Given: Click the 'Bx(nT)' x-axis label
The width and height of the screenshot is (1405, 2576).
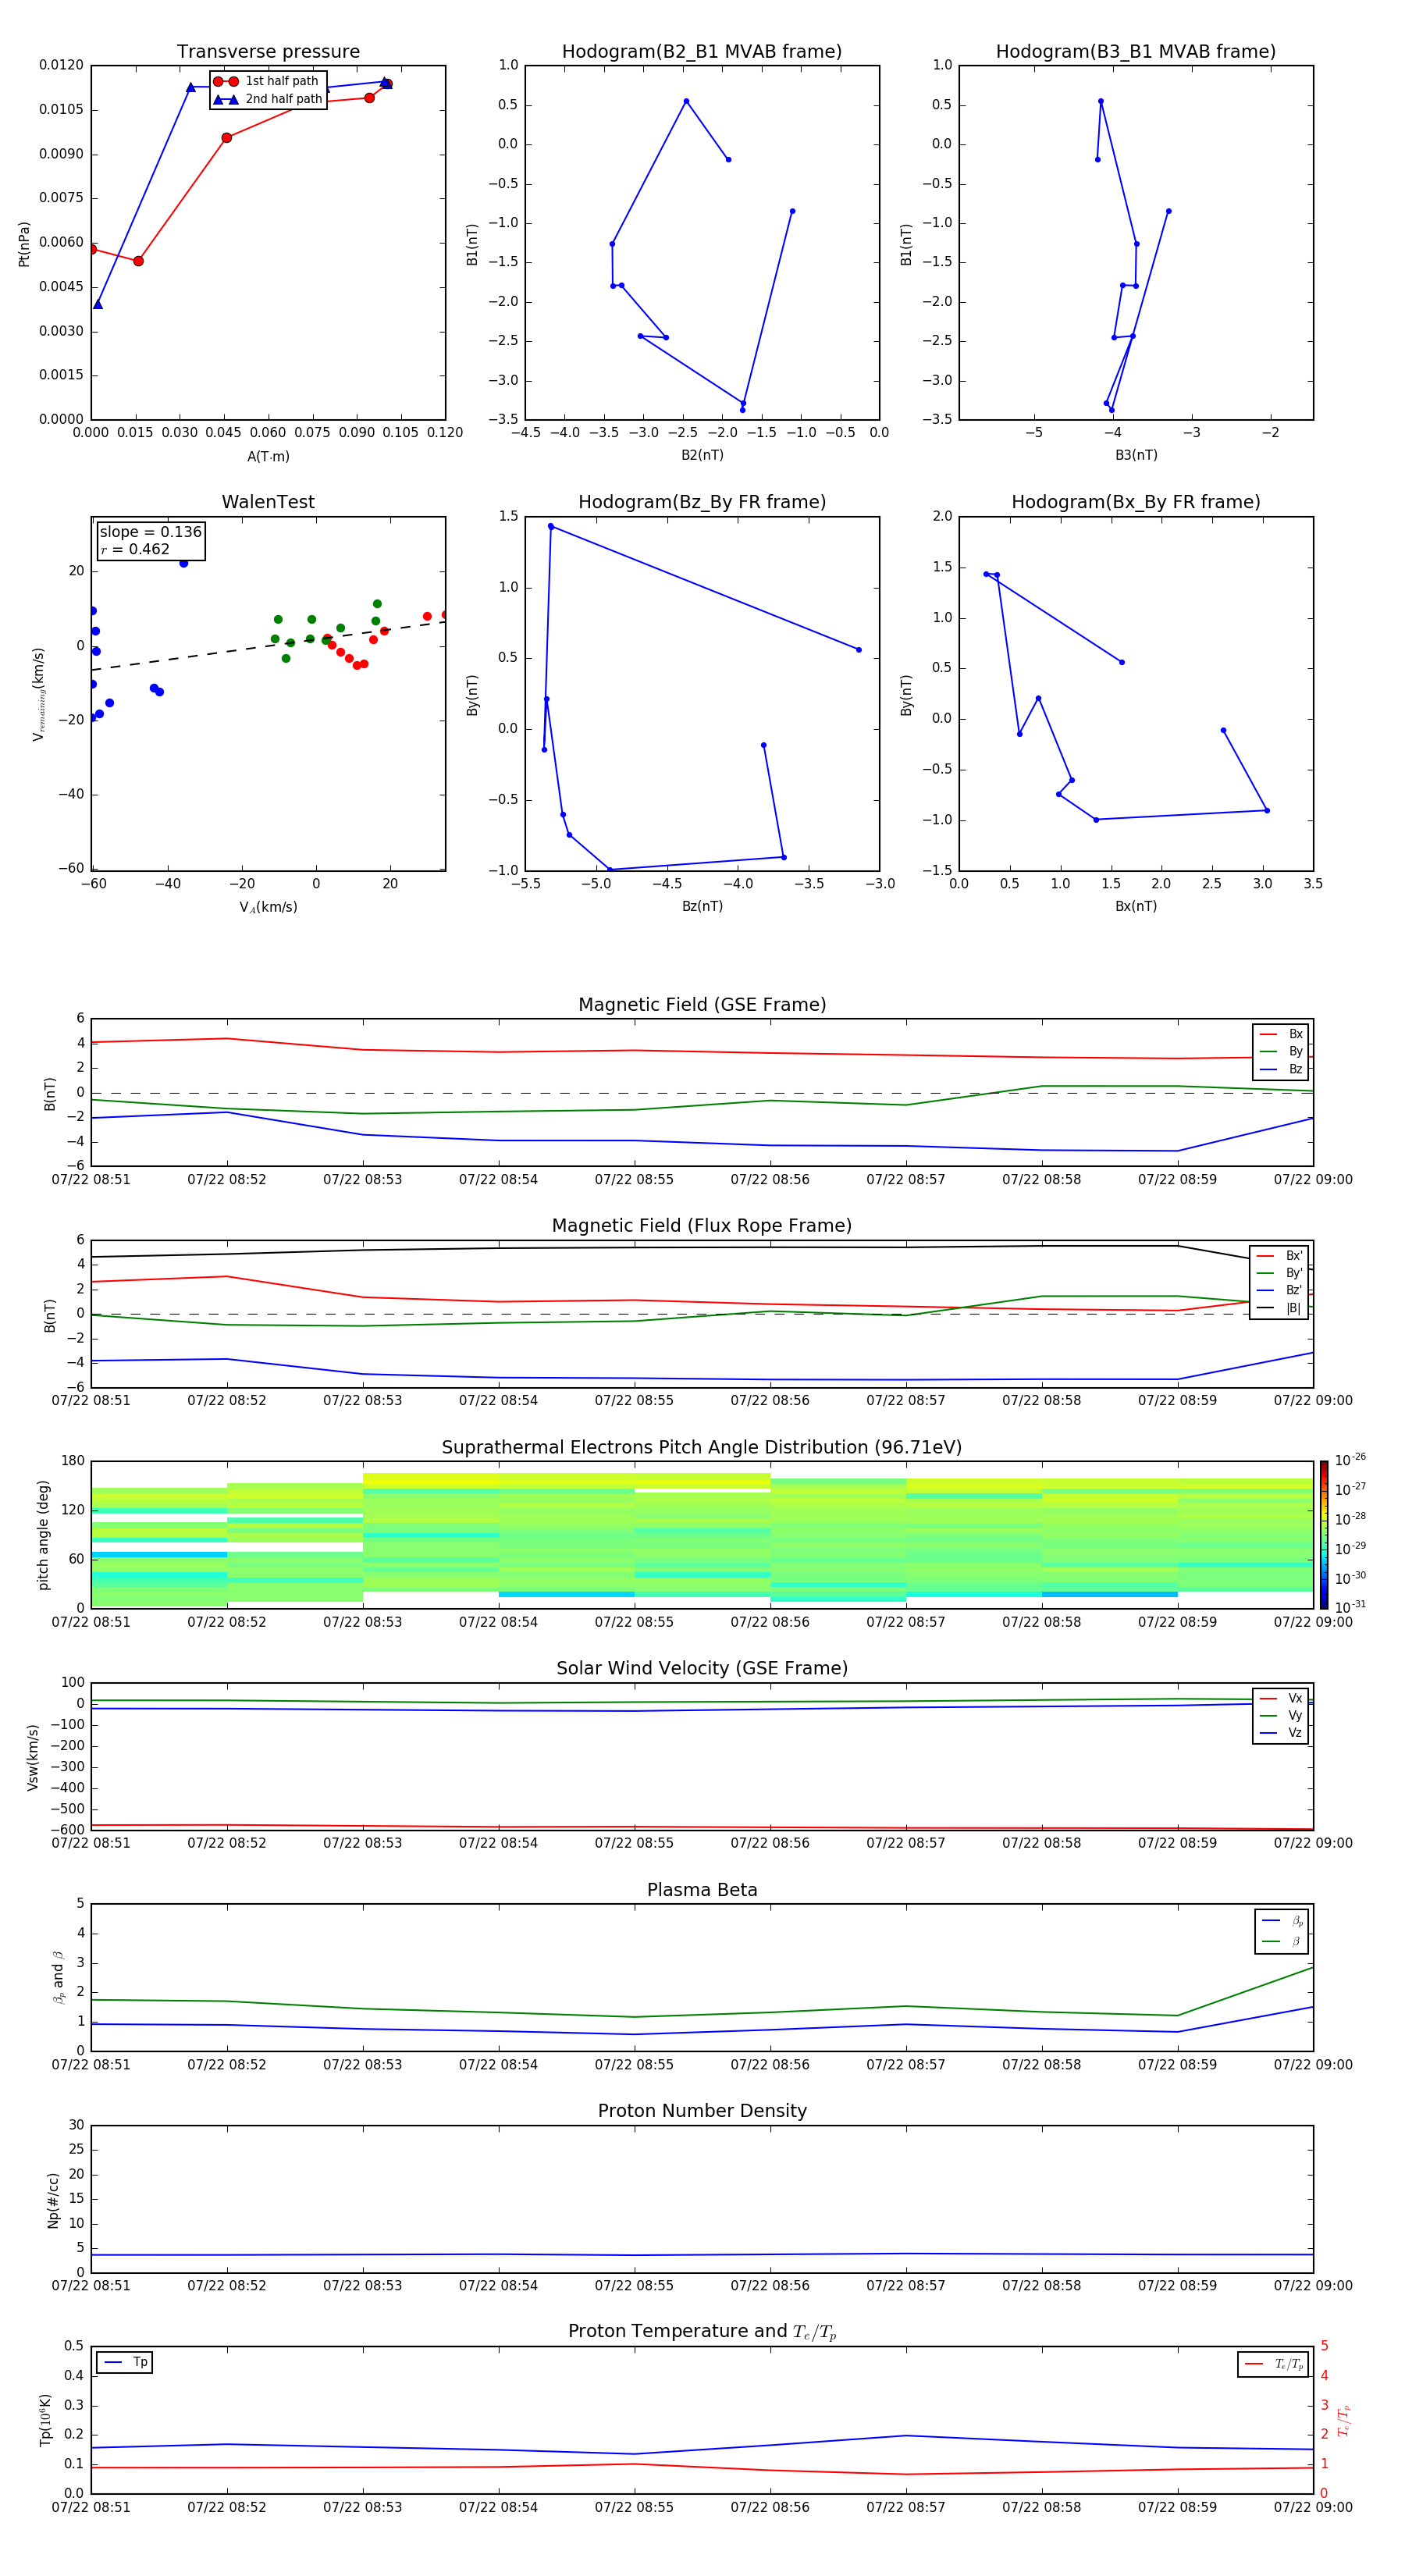Looking at the screenshot, I should point(1136,906).
